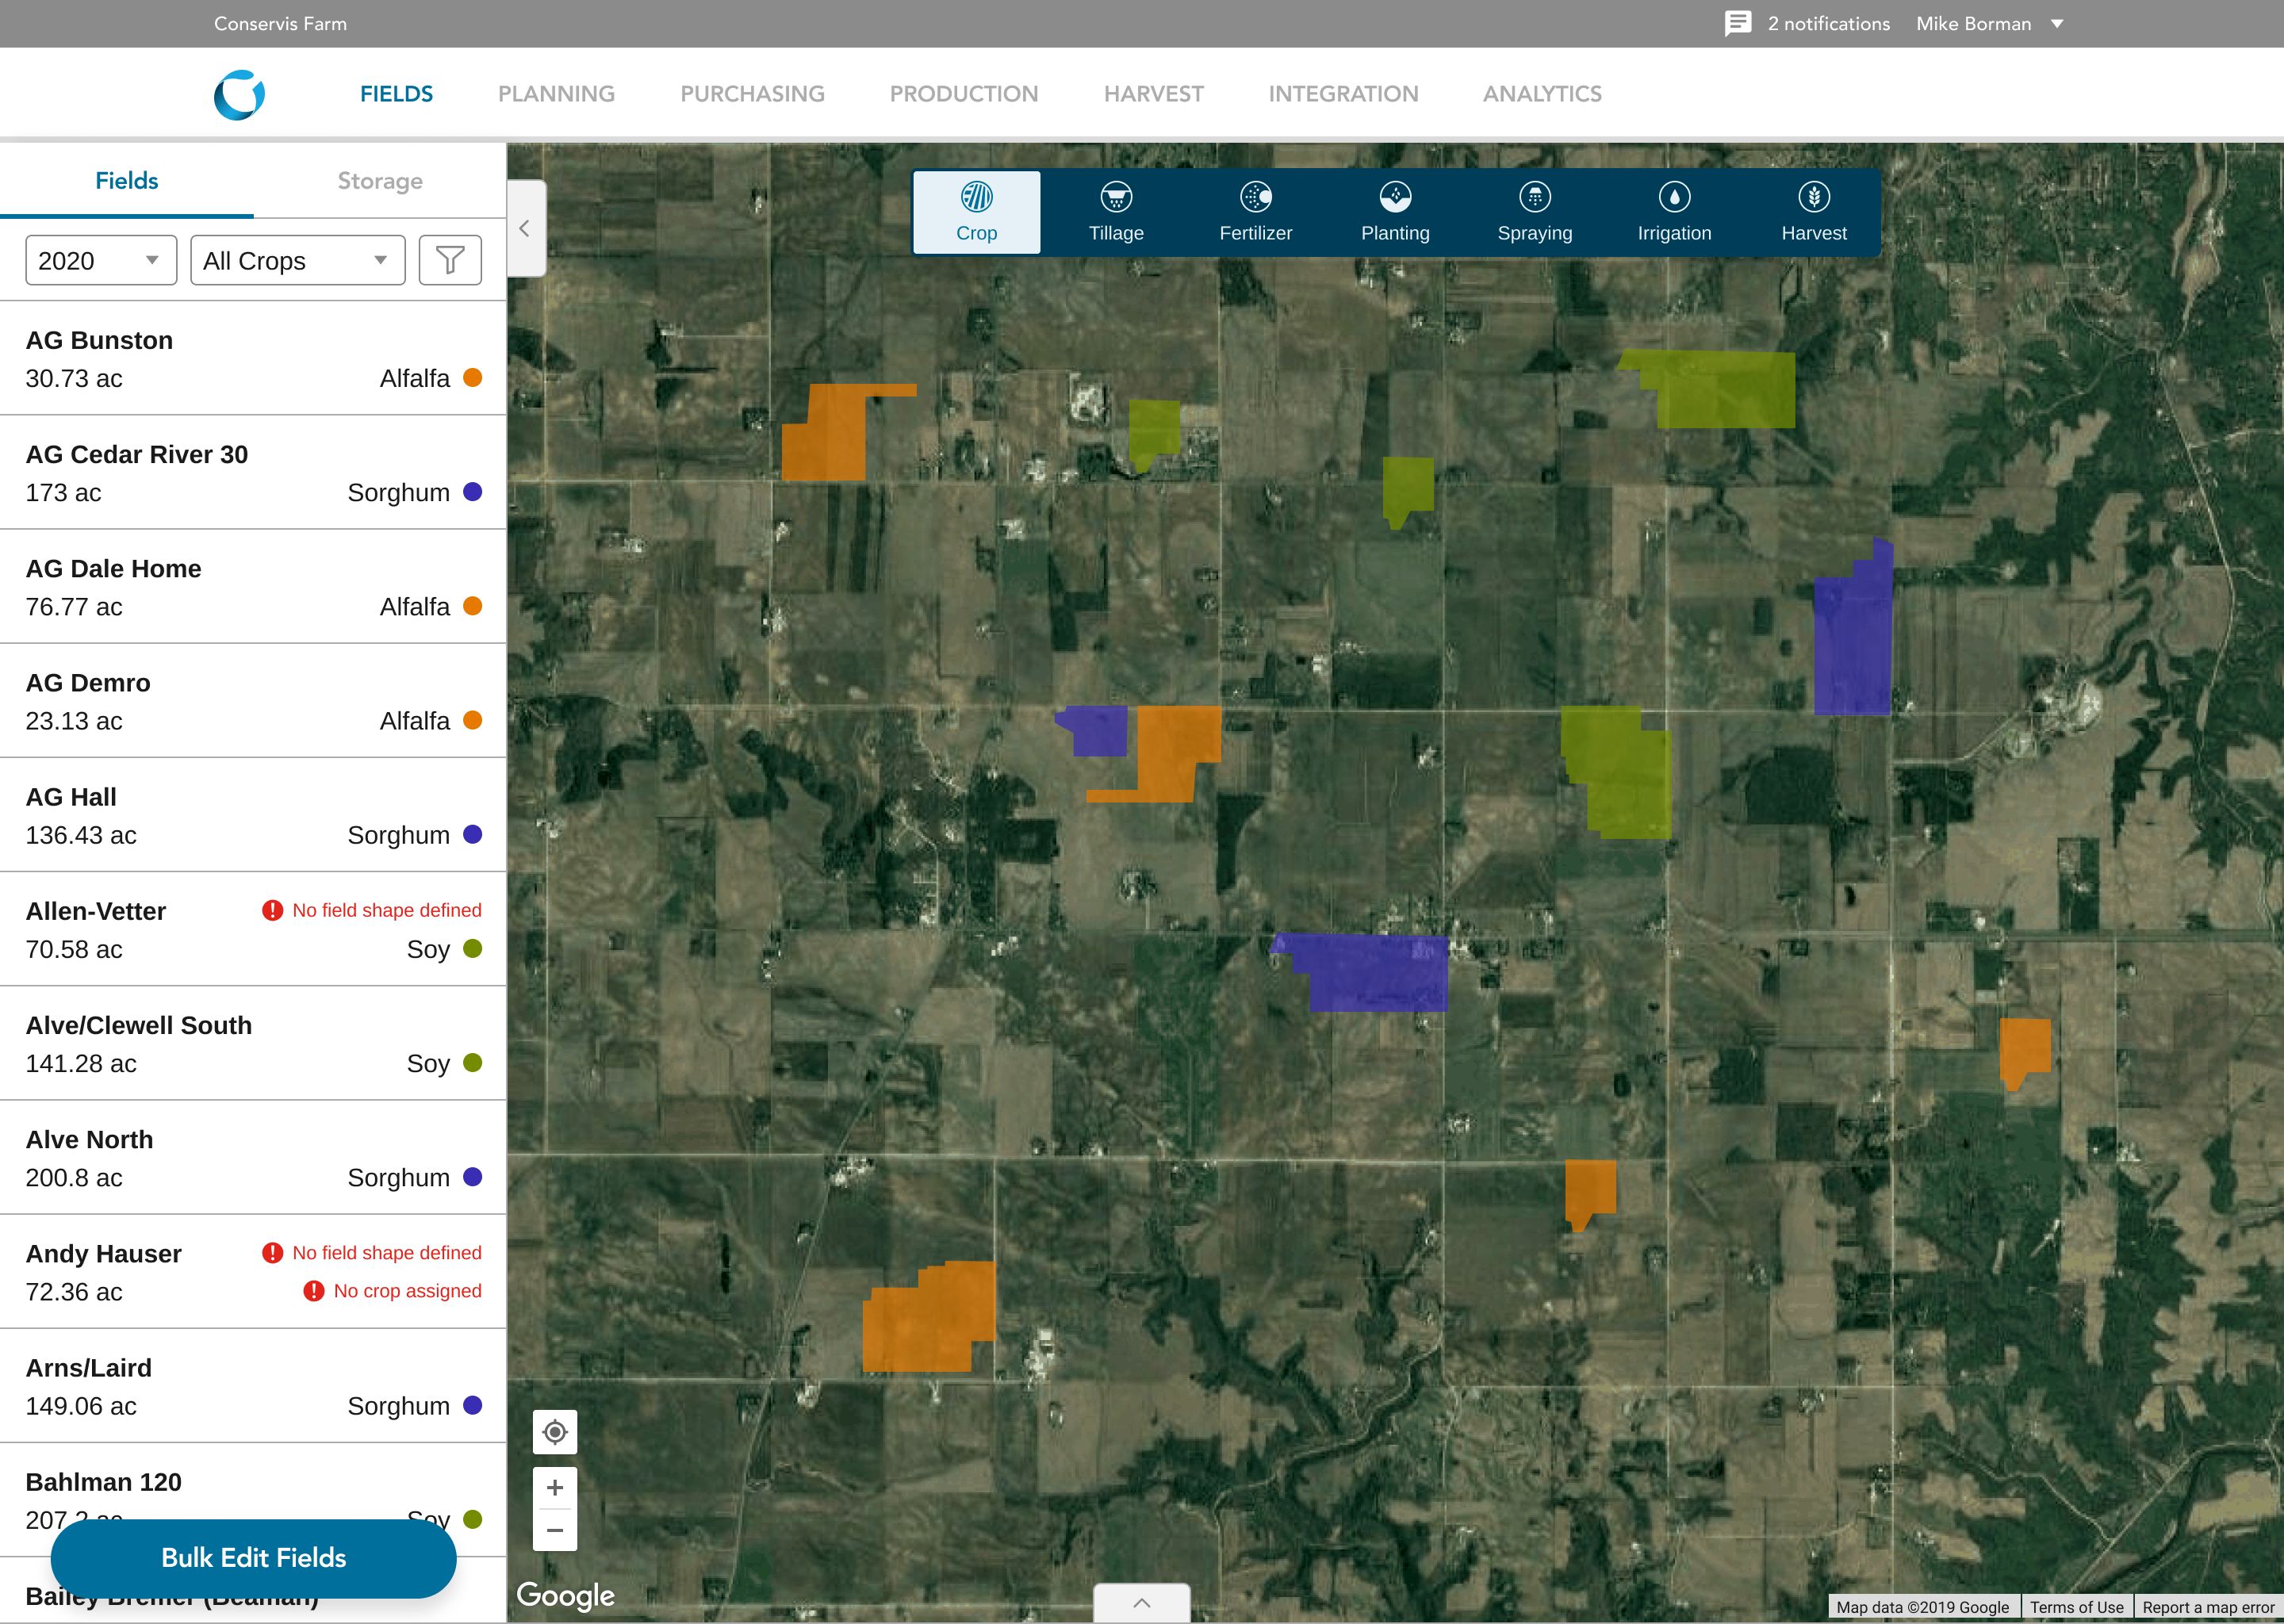The height and width of the screenshot is (1624, 2284).
Task: Open the field filter funnel icon
Action: (x=450, y=260)
